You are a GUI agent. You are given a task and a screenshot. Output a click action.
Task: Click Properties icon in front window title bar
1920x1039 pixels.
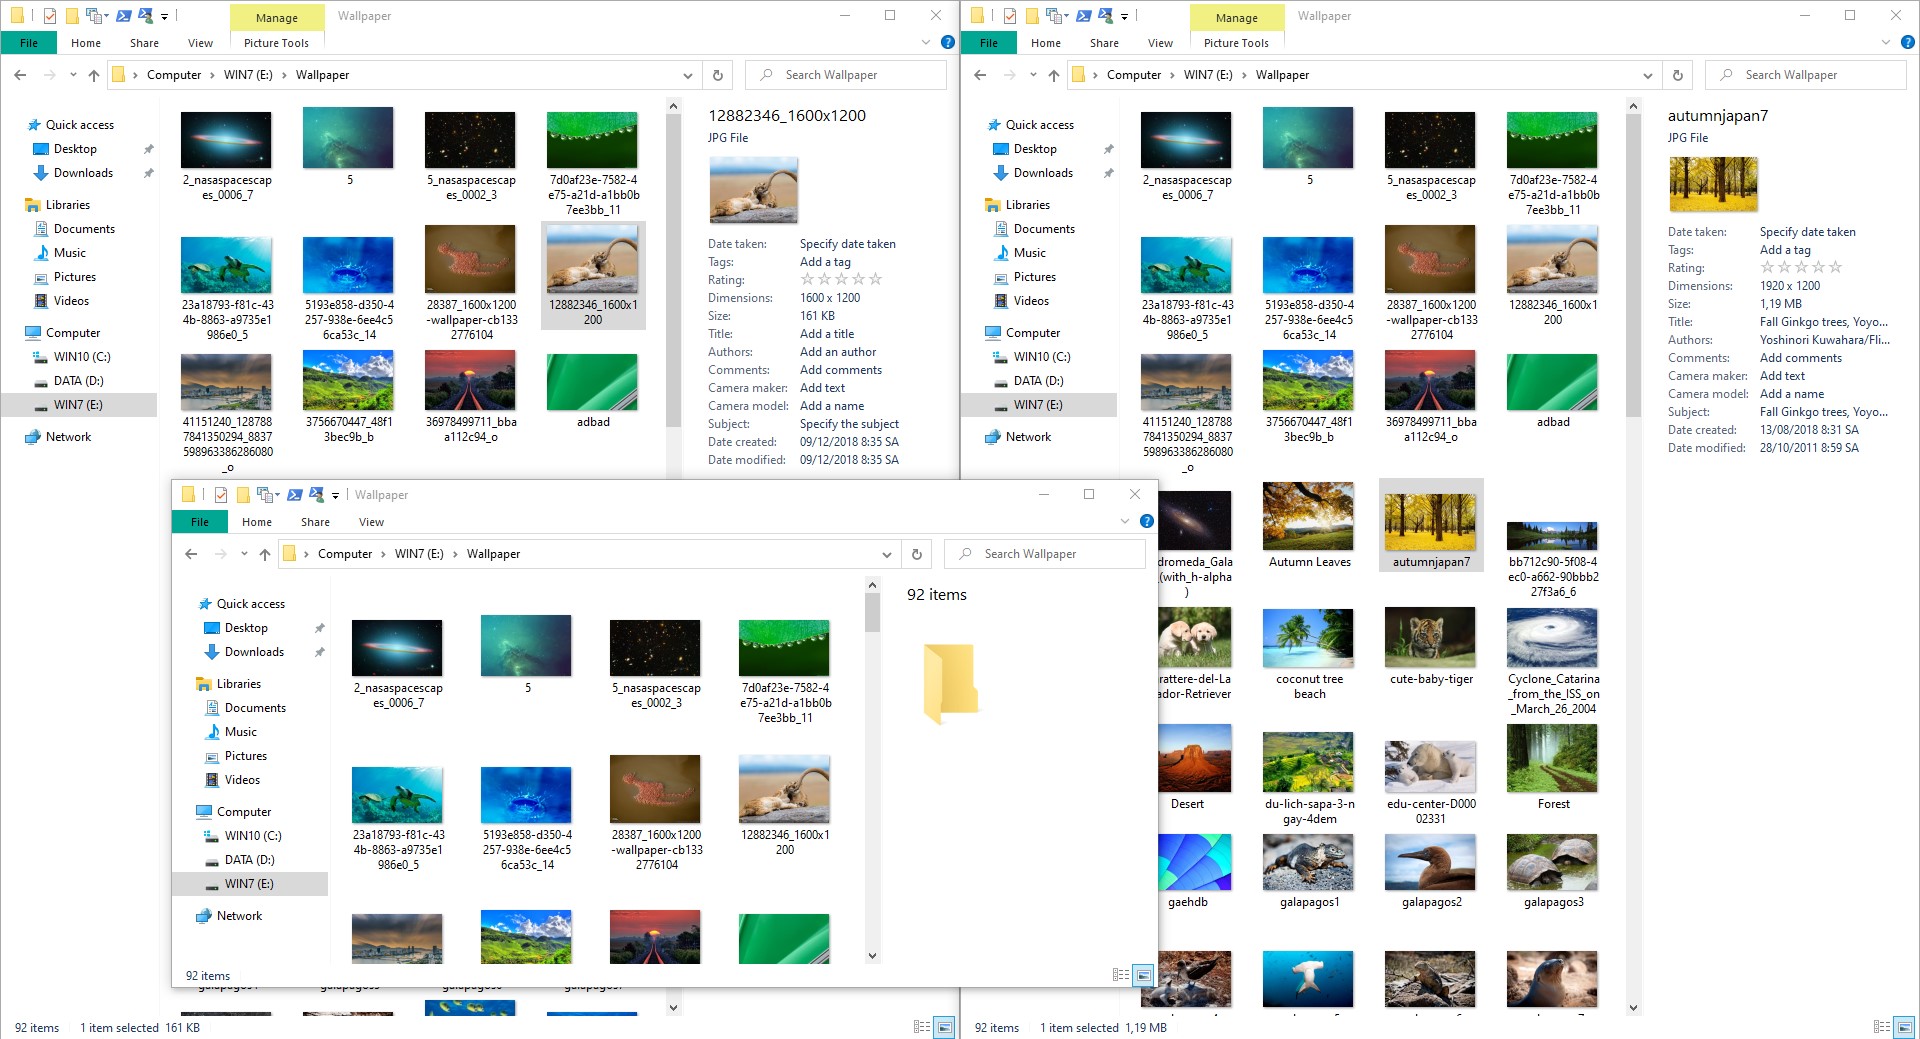(x=221, y=495)
